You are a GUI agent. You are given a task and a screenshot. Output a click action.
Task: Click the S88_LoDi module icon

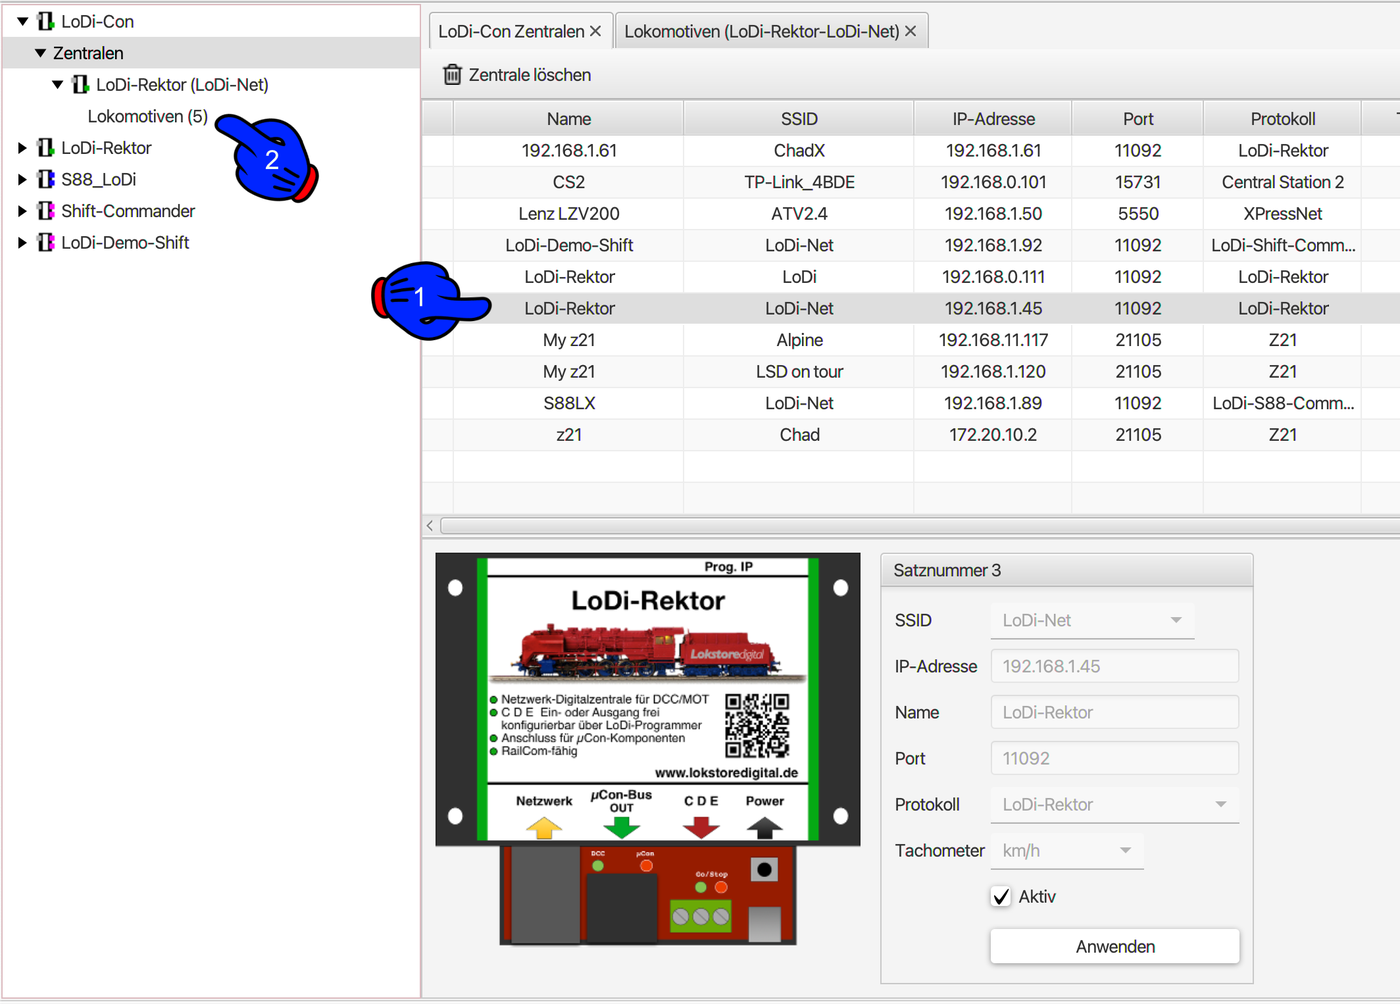pyautogui.click(x=46, y=179)
